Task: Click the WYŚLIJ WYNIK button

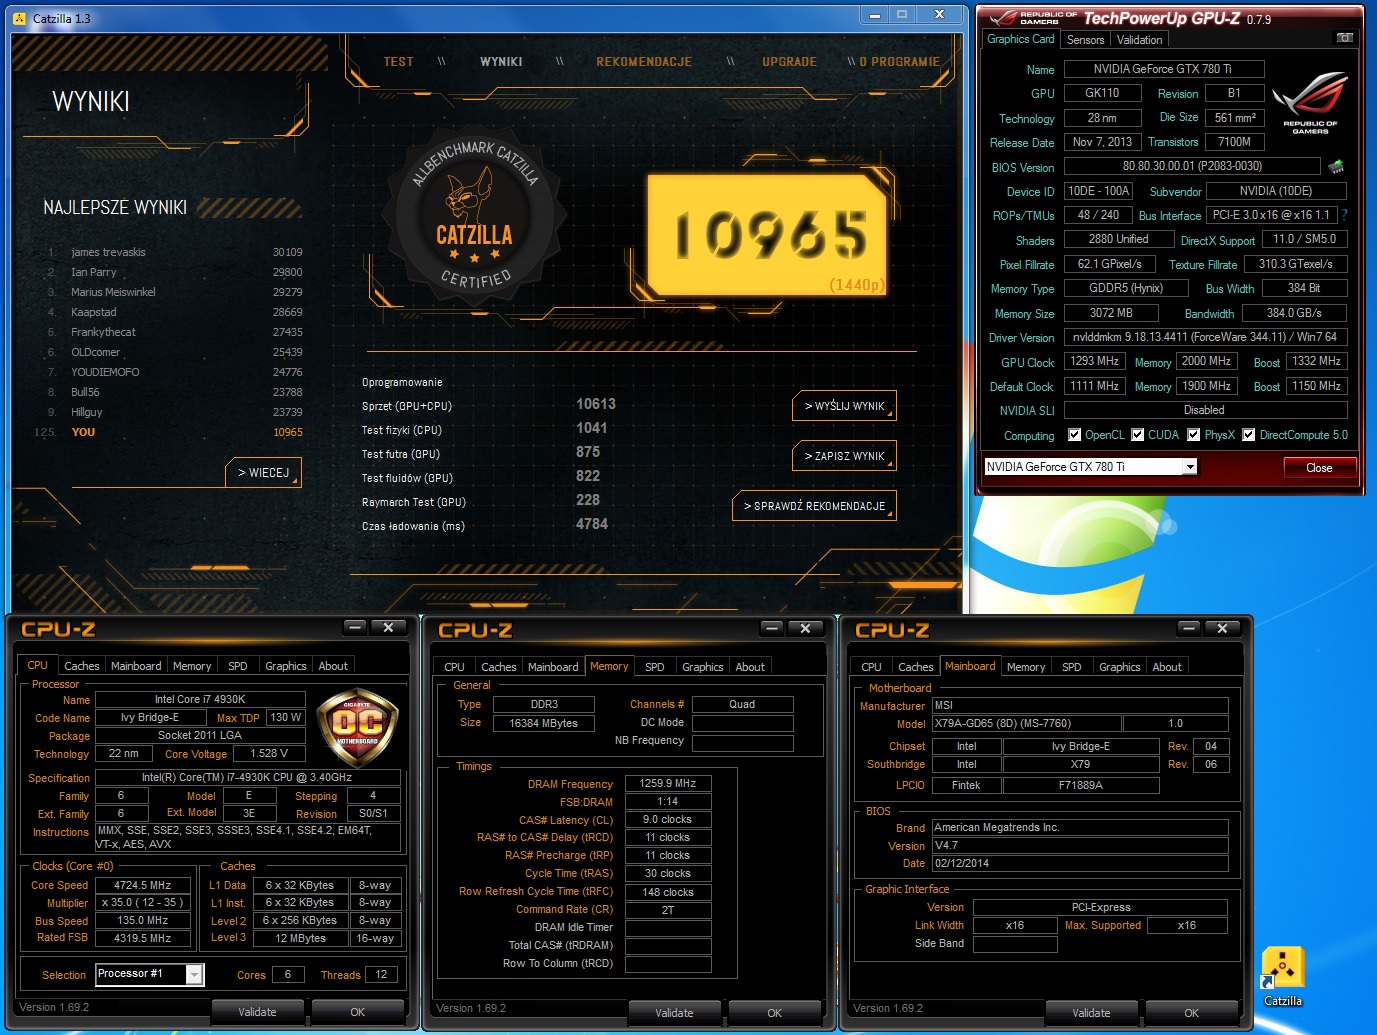Action: [x=844, y=406]
